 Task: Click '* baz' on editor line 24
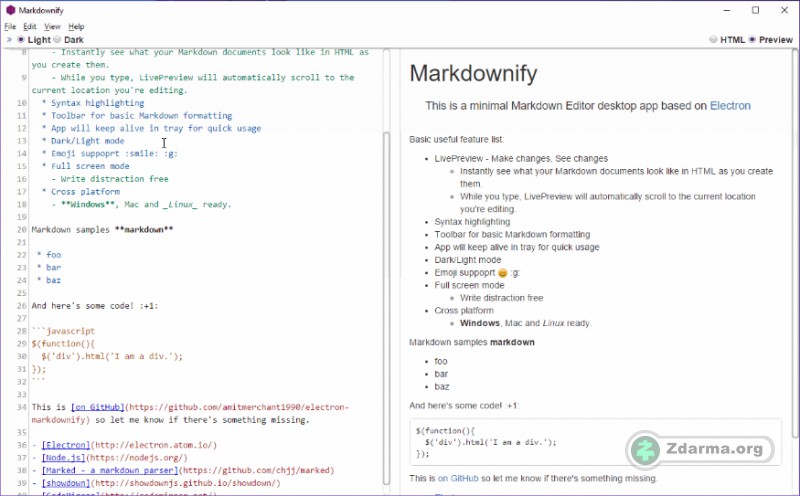click(x=49, y=280)
